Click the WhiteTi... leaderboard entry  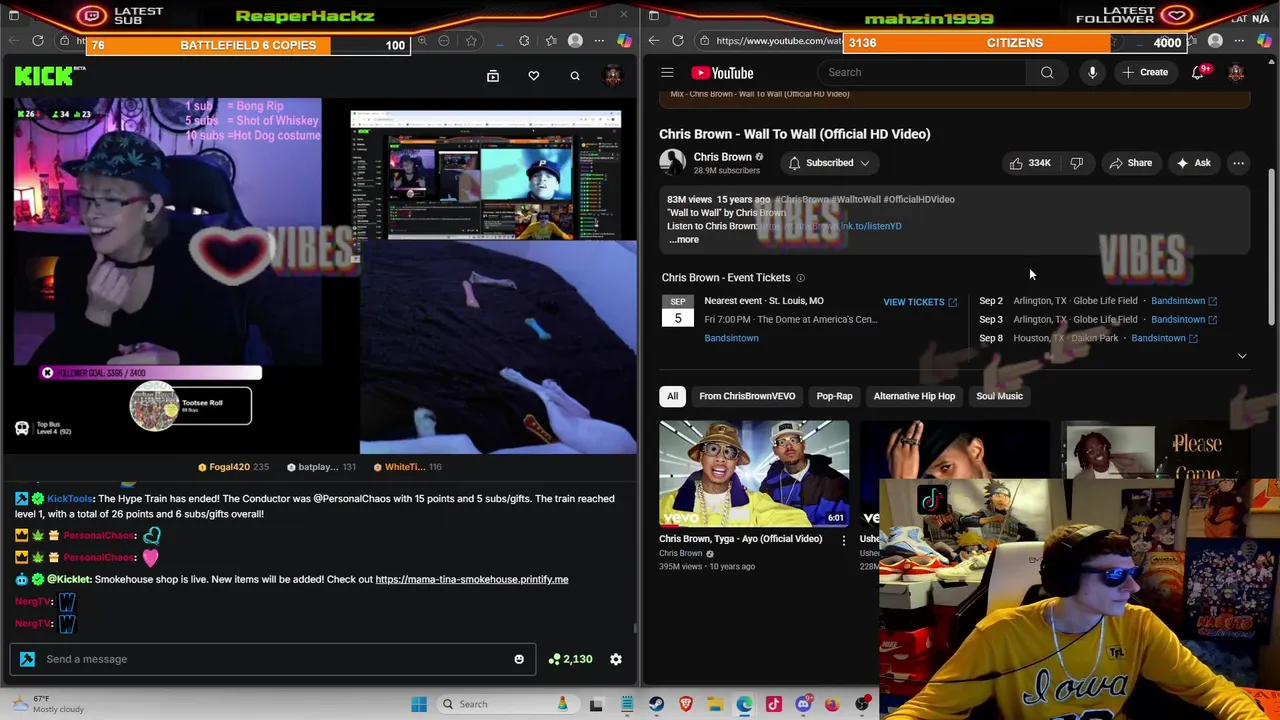click(407, 467)
